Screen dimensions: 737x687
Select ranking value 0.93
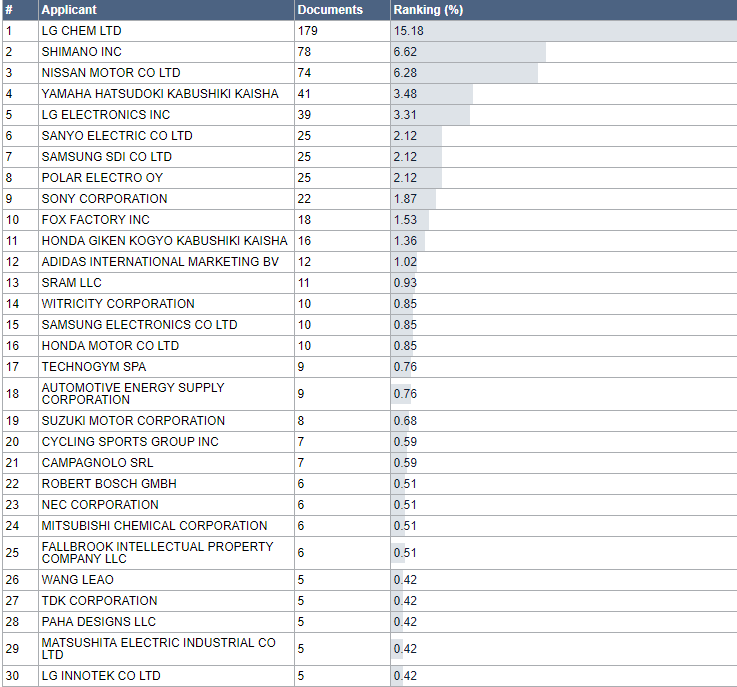(405, 283)
